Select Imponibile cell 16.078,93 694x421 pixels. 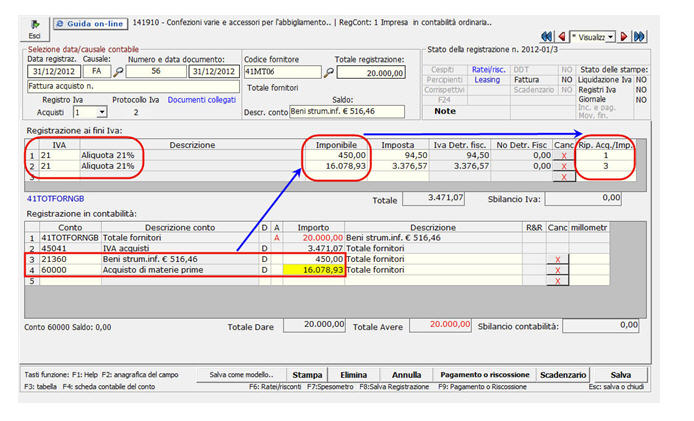(336, 166)
